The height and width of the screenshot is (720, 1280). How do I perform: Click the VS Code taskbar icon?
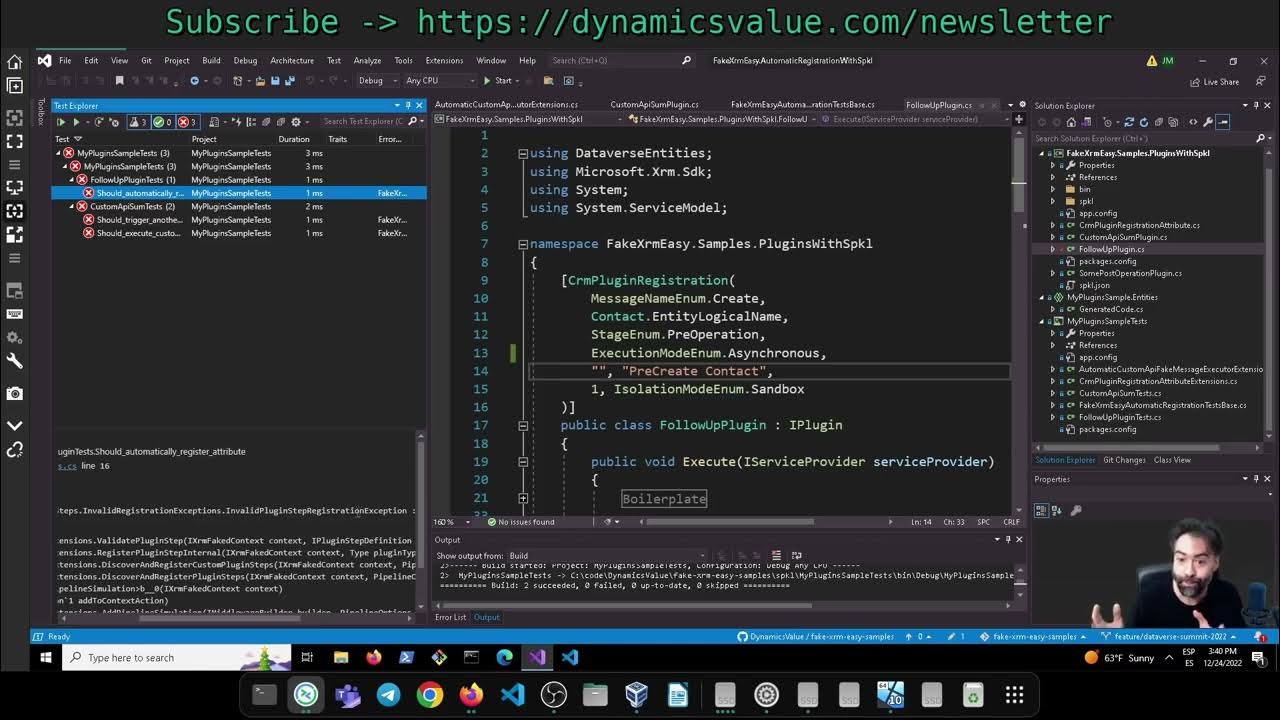click(x=570, y=657)
